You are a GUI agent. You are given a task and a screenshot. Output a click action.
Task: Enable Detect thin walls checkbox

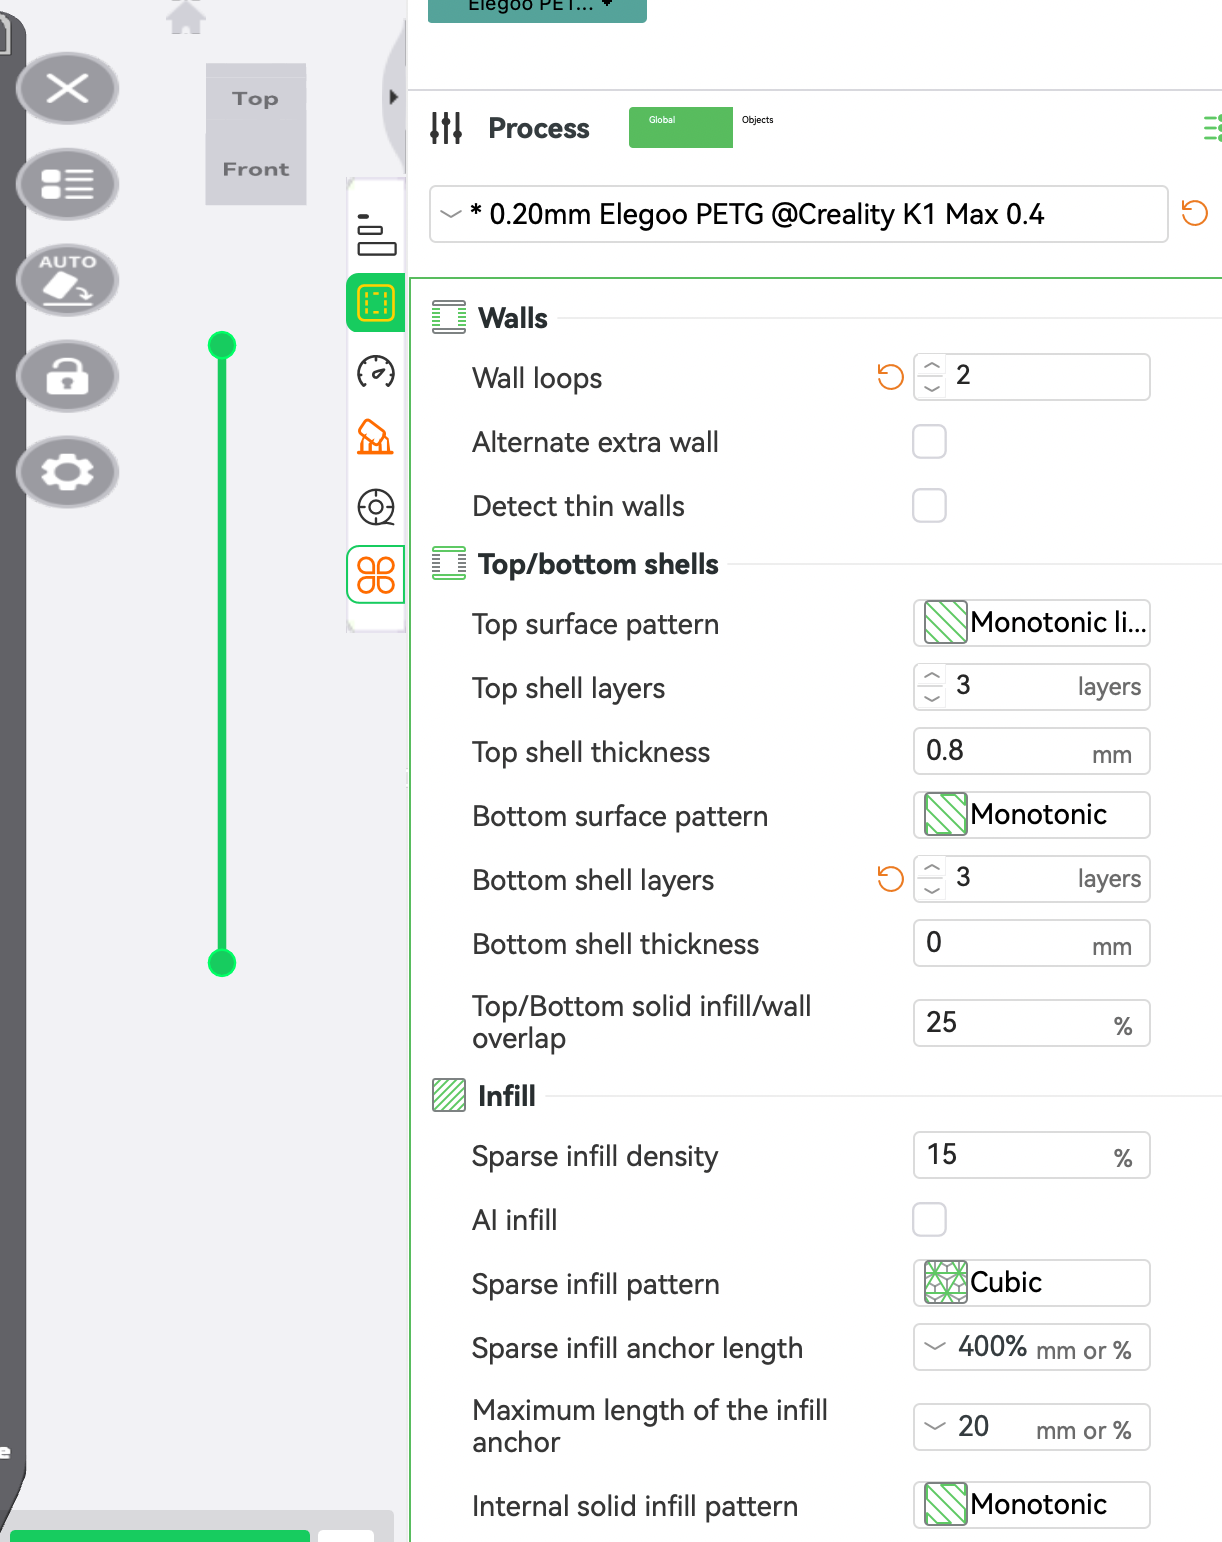(929, 505)
